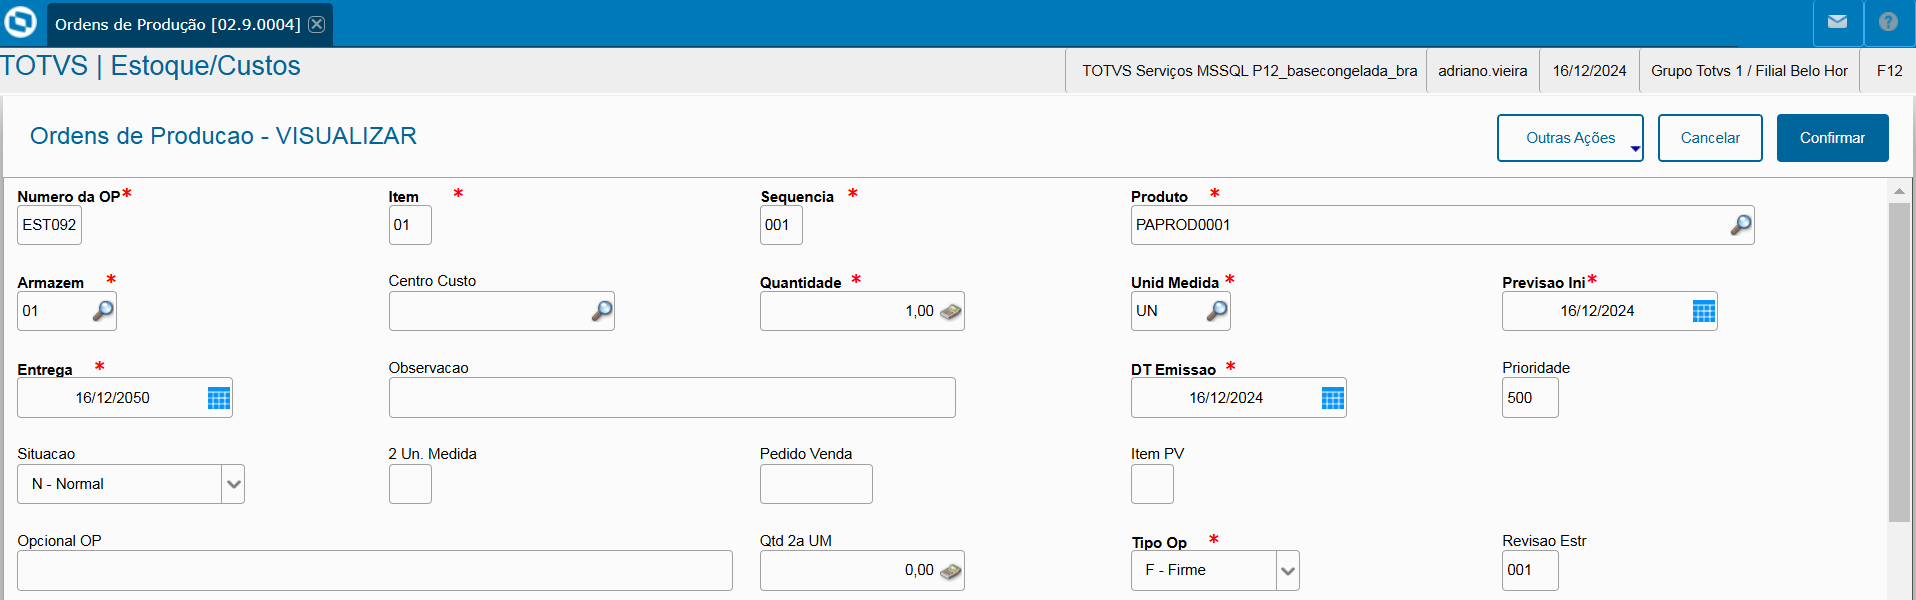Click the Produto search magnifier icon
1916x600 pixels.
pos(1740,225)
